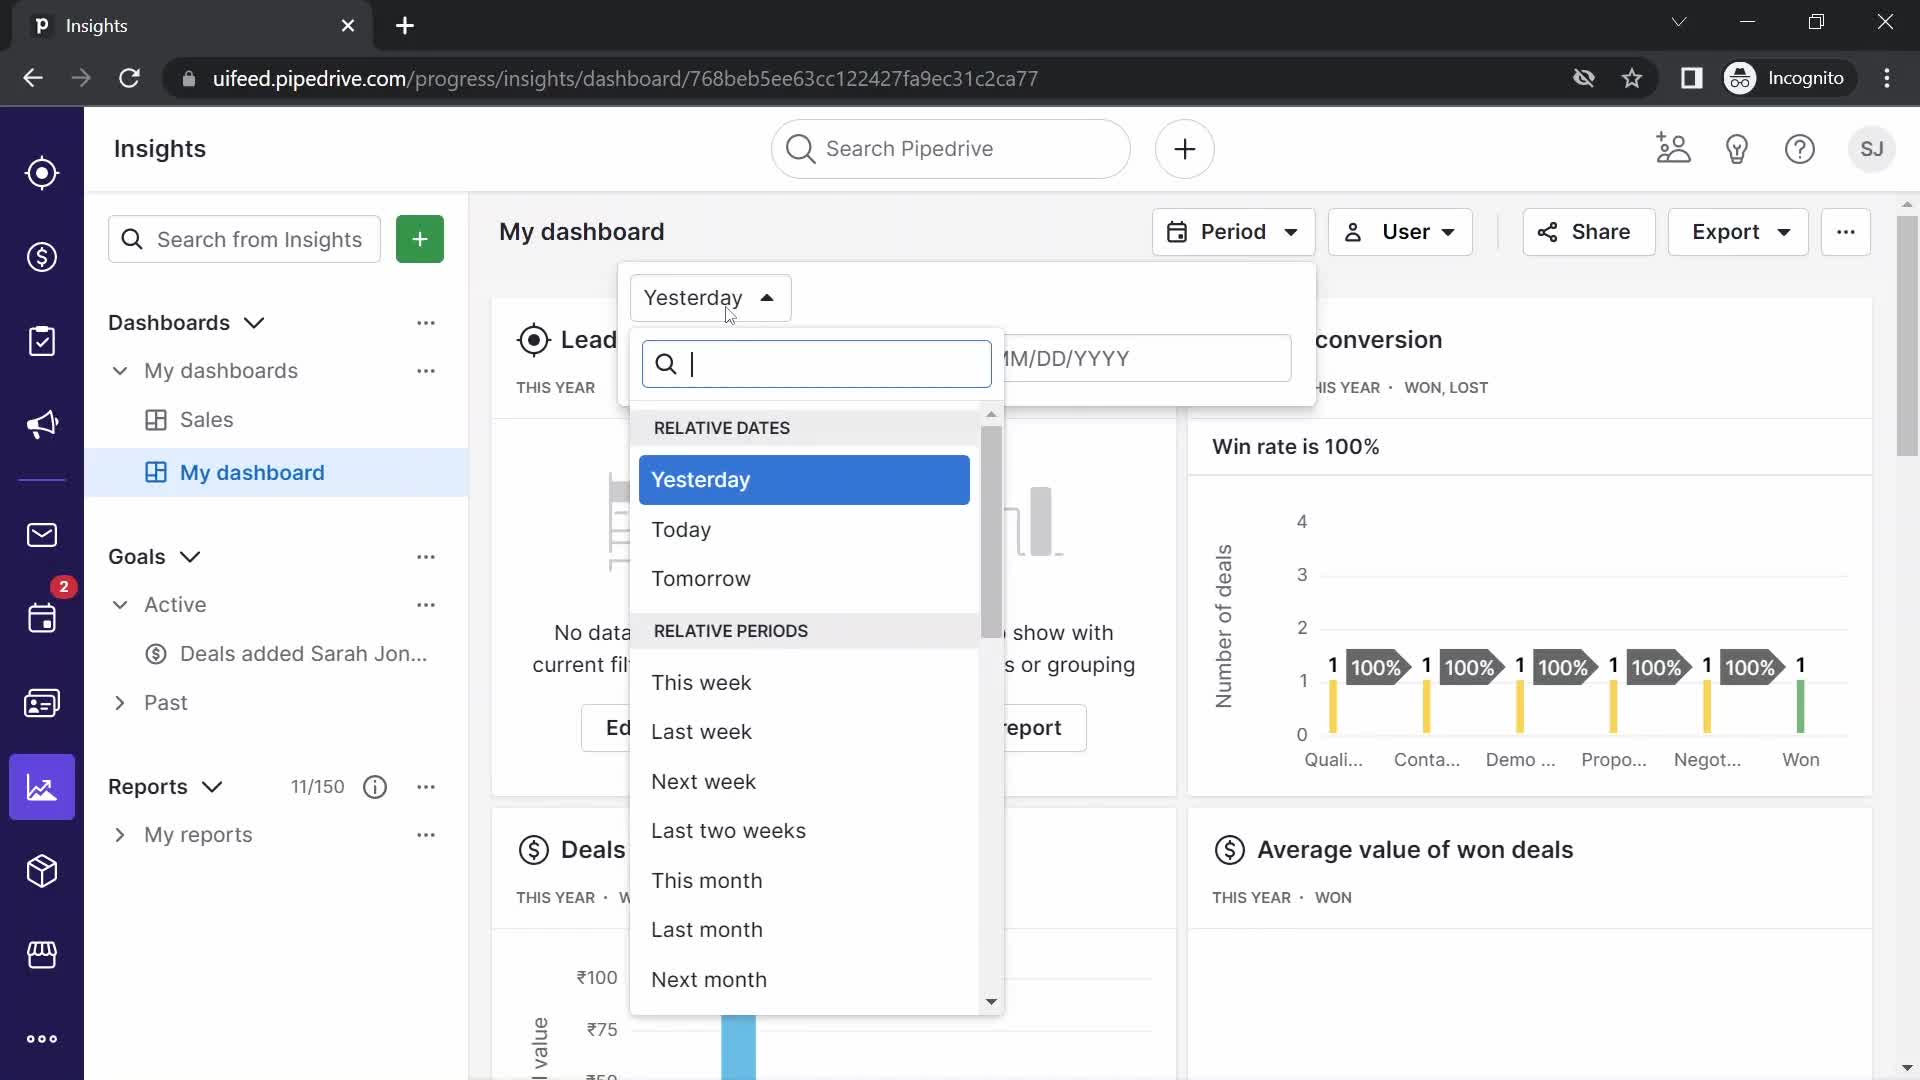
Task: Click the Insights icon in sidebar
Action: click(42, 789)
